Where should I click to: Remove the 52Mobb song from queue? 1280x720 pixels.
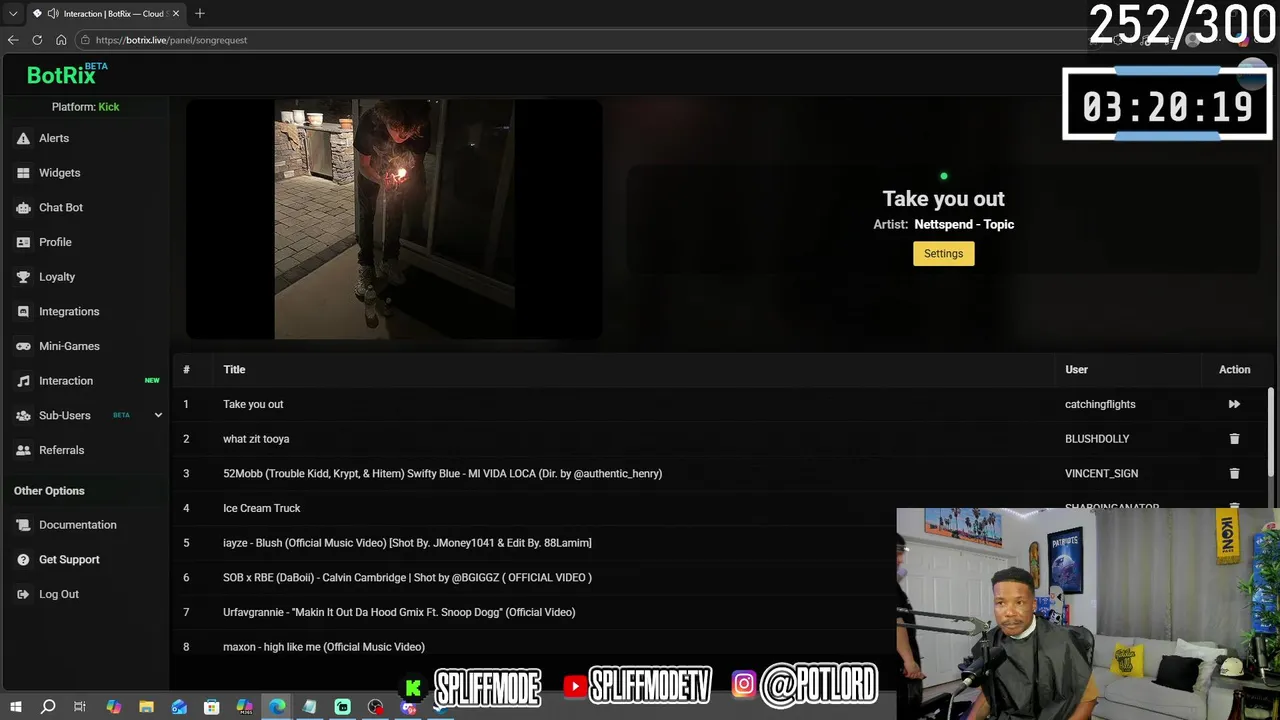coord(1234,473)
